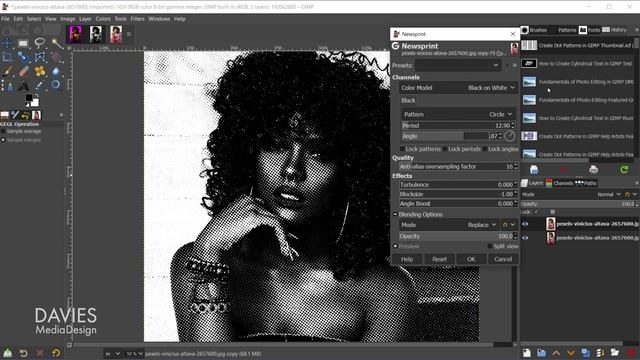
Task: Click Cancel in Newsprint dialog
Action: [503, 259]
